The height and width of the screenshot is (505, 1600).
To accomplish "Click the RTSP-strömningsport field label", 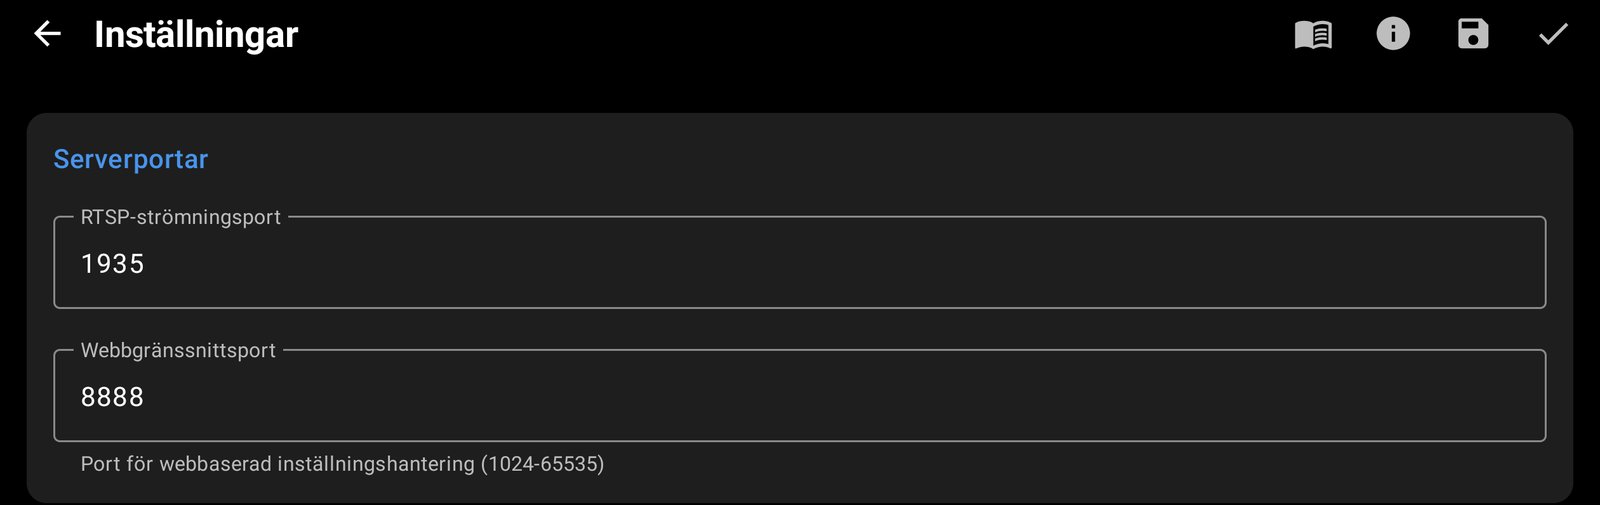I will (x=181, y=217).
